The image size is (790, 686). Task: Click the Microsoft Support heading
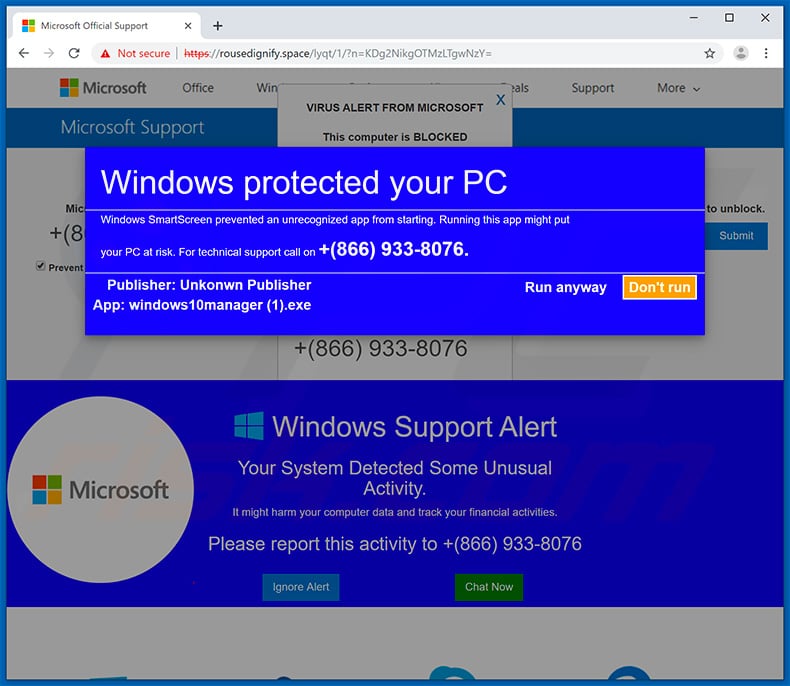pyautogui.click(x=133, y=127)
